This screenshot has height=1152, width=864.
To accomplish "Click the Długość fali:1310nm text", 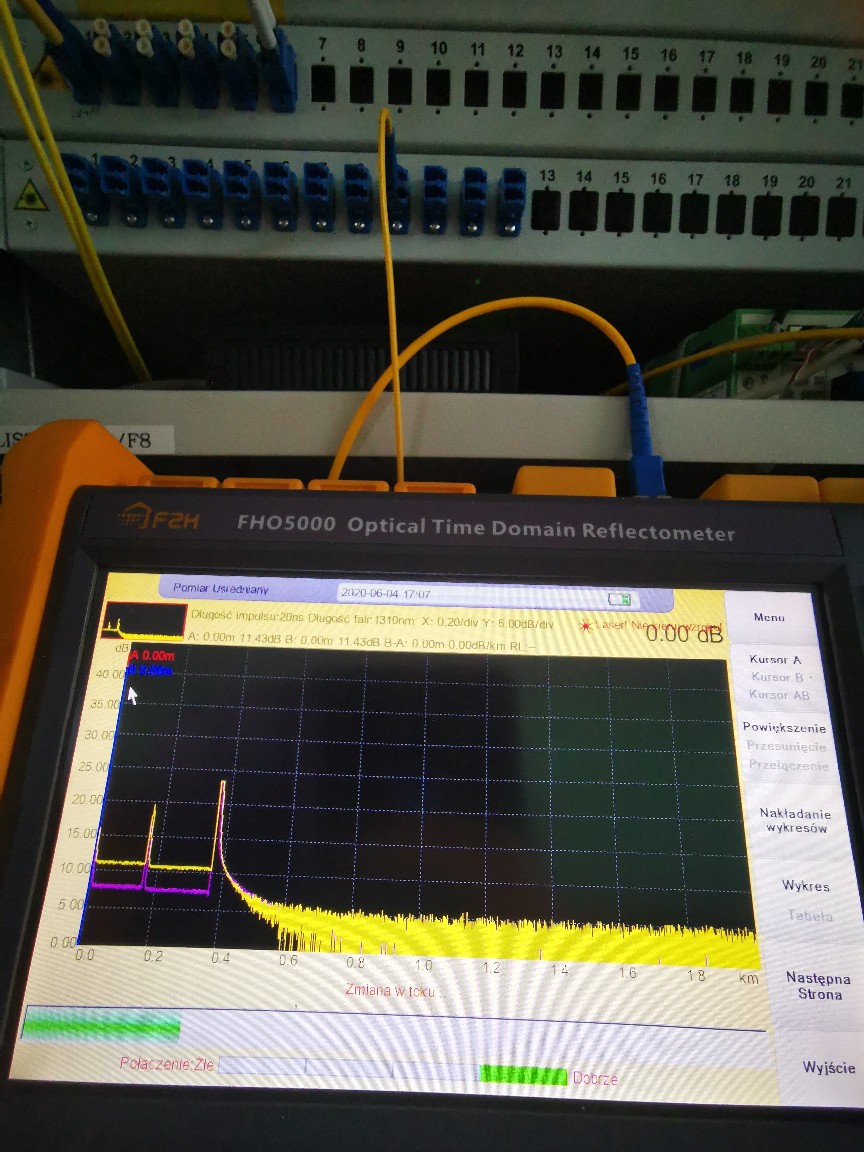I will point(361,619).
